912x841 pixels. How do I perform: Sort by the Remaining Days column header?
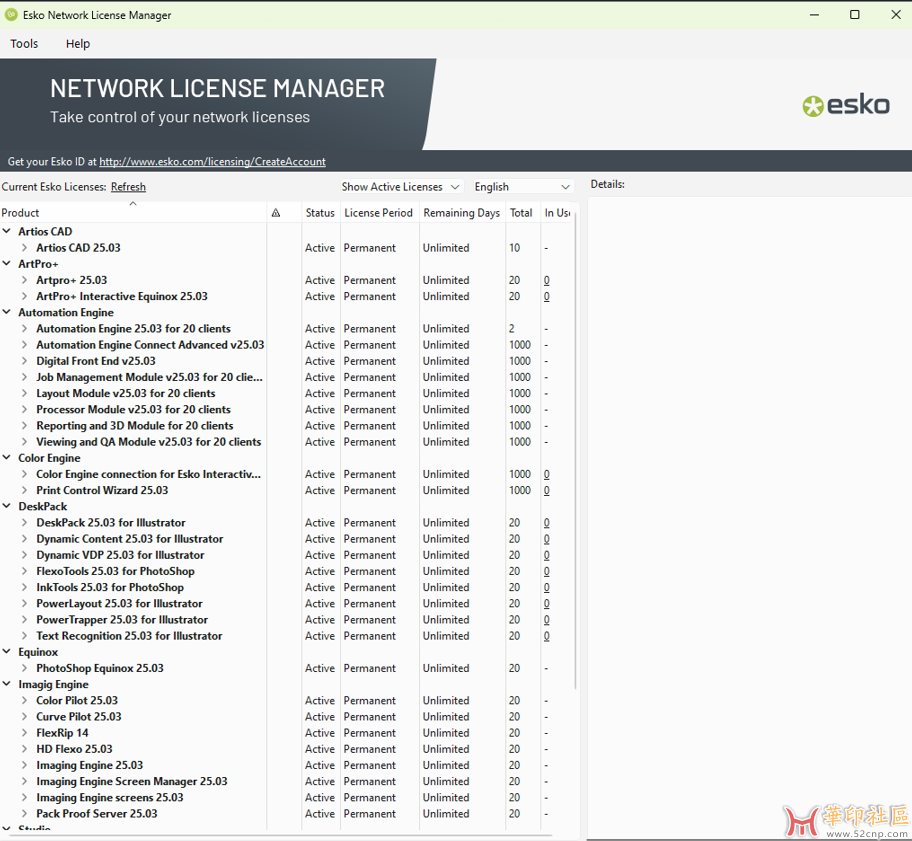coord(461,213)
